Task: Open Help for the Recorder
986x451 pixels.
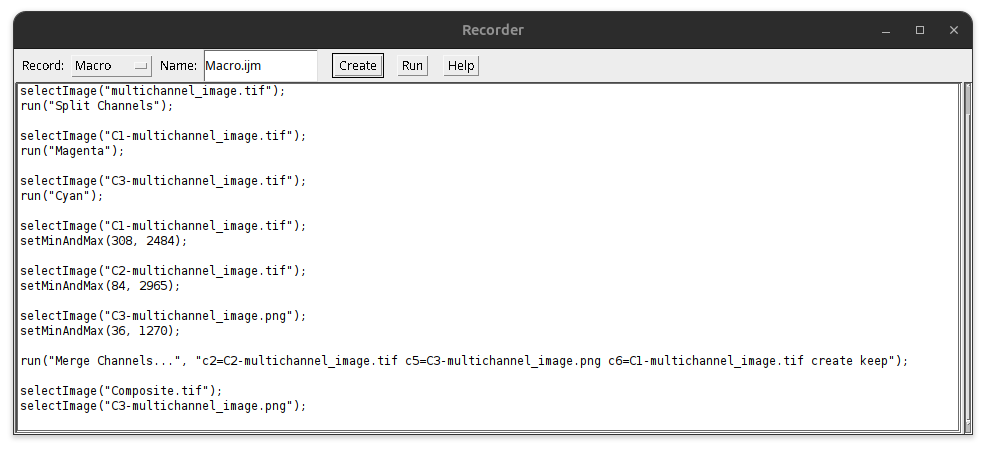Action: tap(461, 66)
